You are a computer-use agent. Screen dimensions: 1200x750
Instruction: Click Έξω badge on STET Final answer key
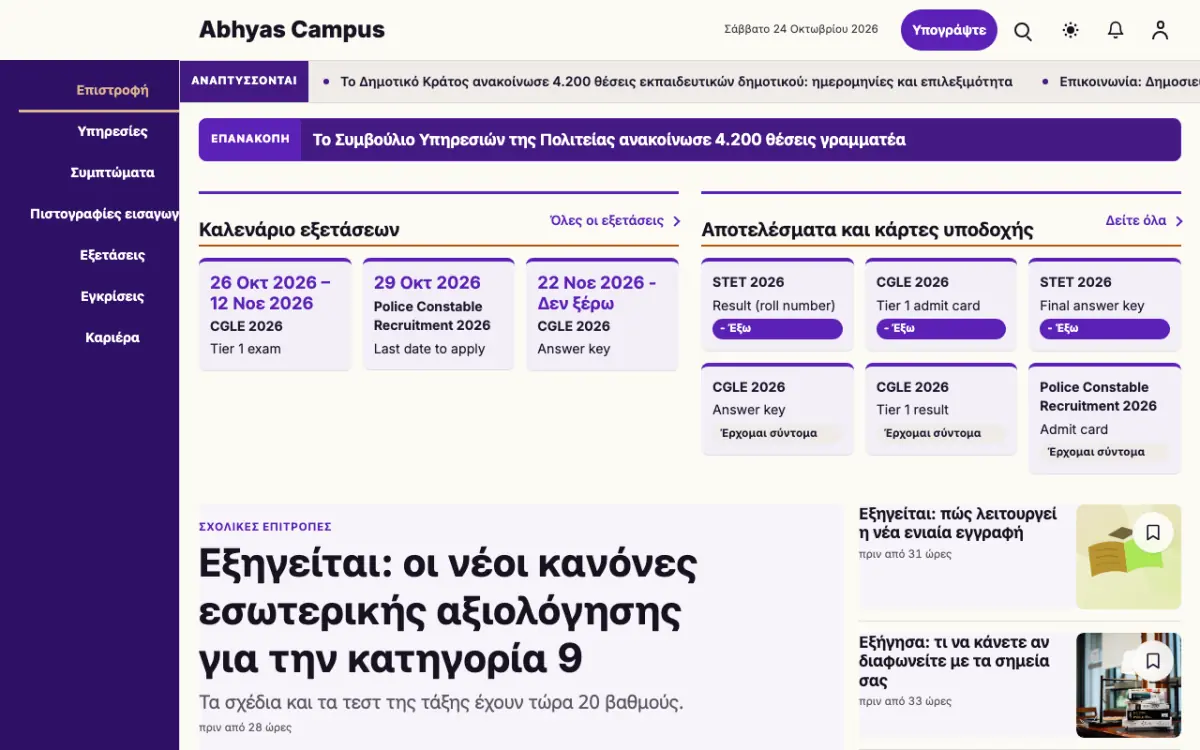(1104, 329)
